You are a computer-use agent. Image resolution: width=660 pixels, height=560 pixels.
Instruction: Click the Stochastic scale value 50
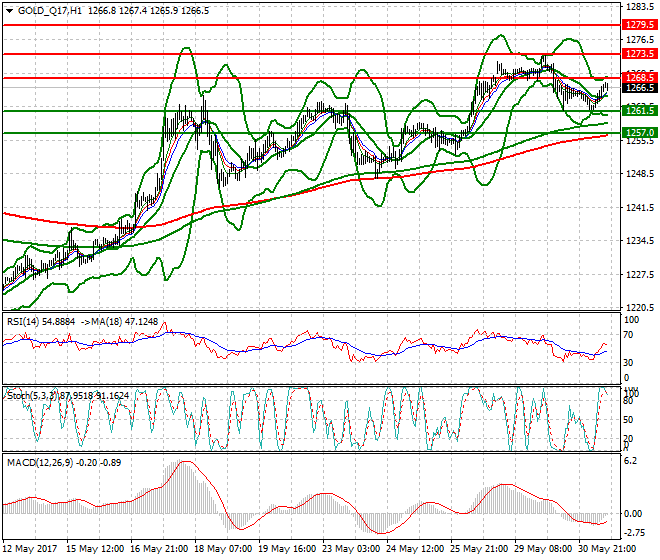click(x=628, y=420)
